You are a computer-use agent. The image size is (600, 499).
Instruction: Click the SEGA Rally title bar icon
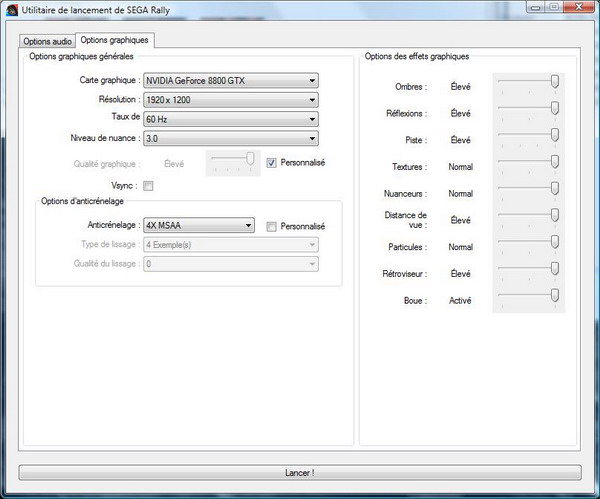coord(12,12)
